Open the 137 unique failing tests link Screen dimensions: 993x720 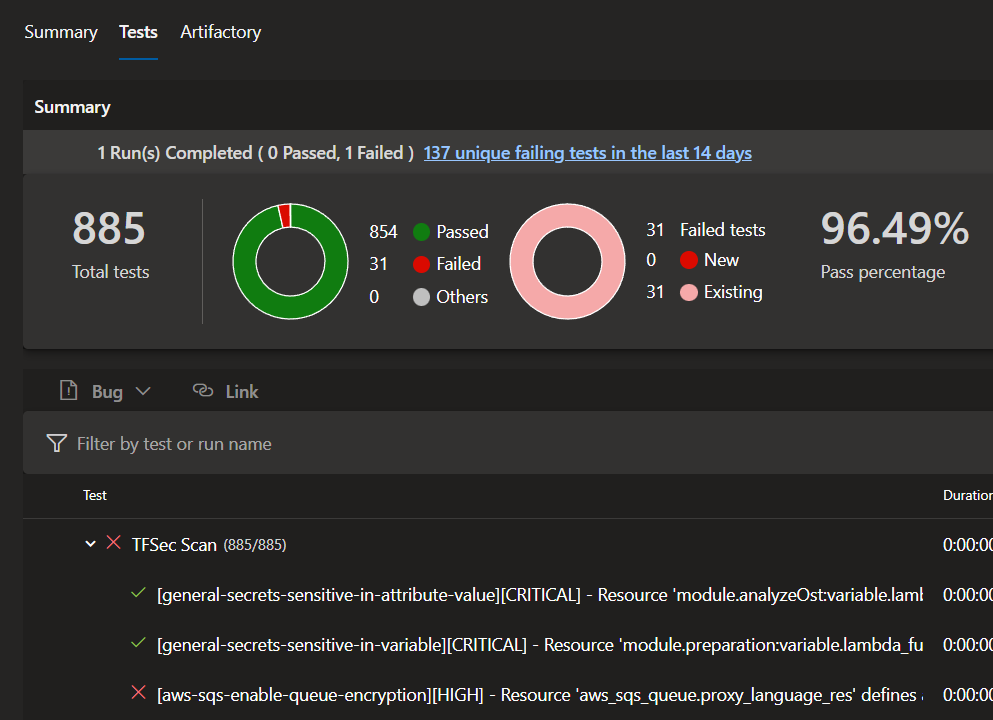[588, 152]
